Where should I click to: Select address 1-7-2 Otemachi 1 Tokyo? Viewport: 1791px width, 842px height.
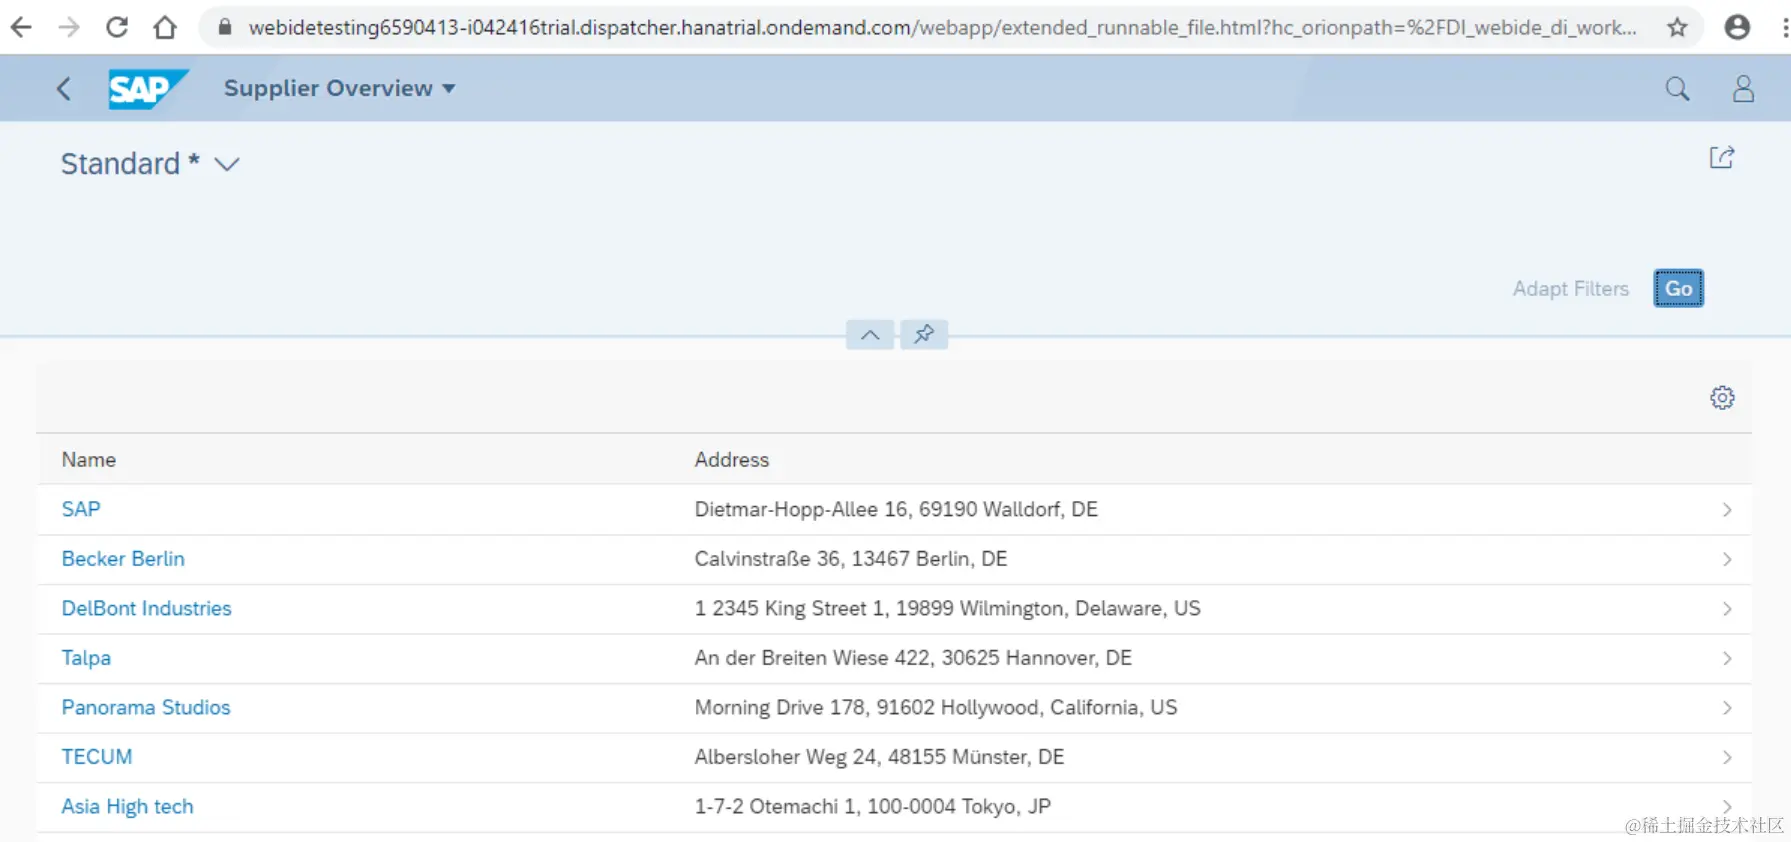pyautogui.click(x=872, y=806)
